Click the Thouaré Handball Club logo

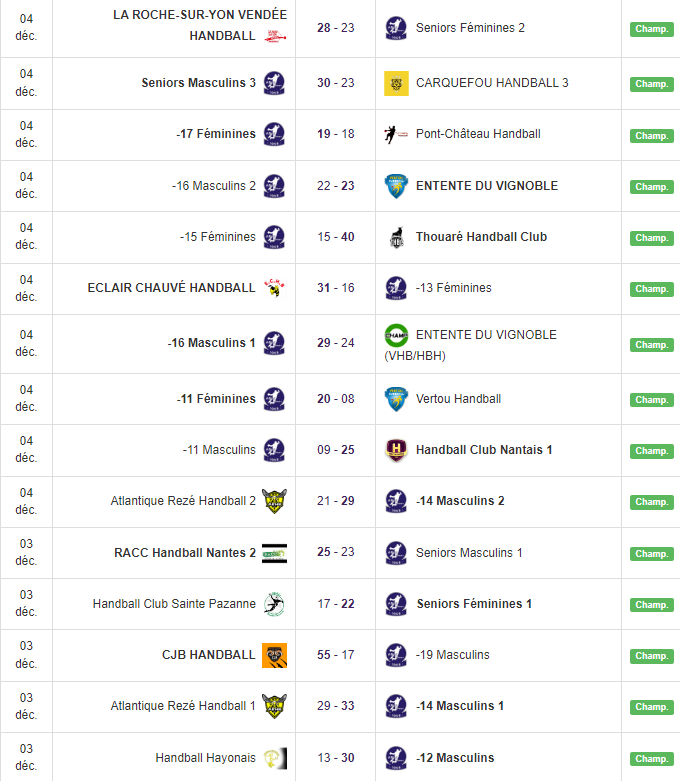[396, 237]
